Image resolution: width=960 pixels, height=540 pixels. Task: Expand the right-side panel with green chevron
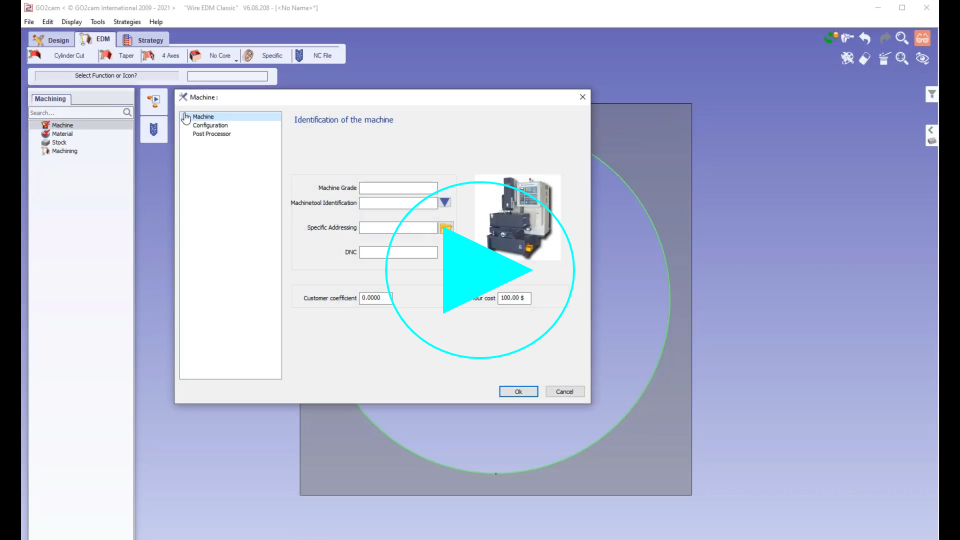point(931,130)
